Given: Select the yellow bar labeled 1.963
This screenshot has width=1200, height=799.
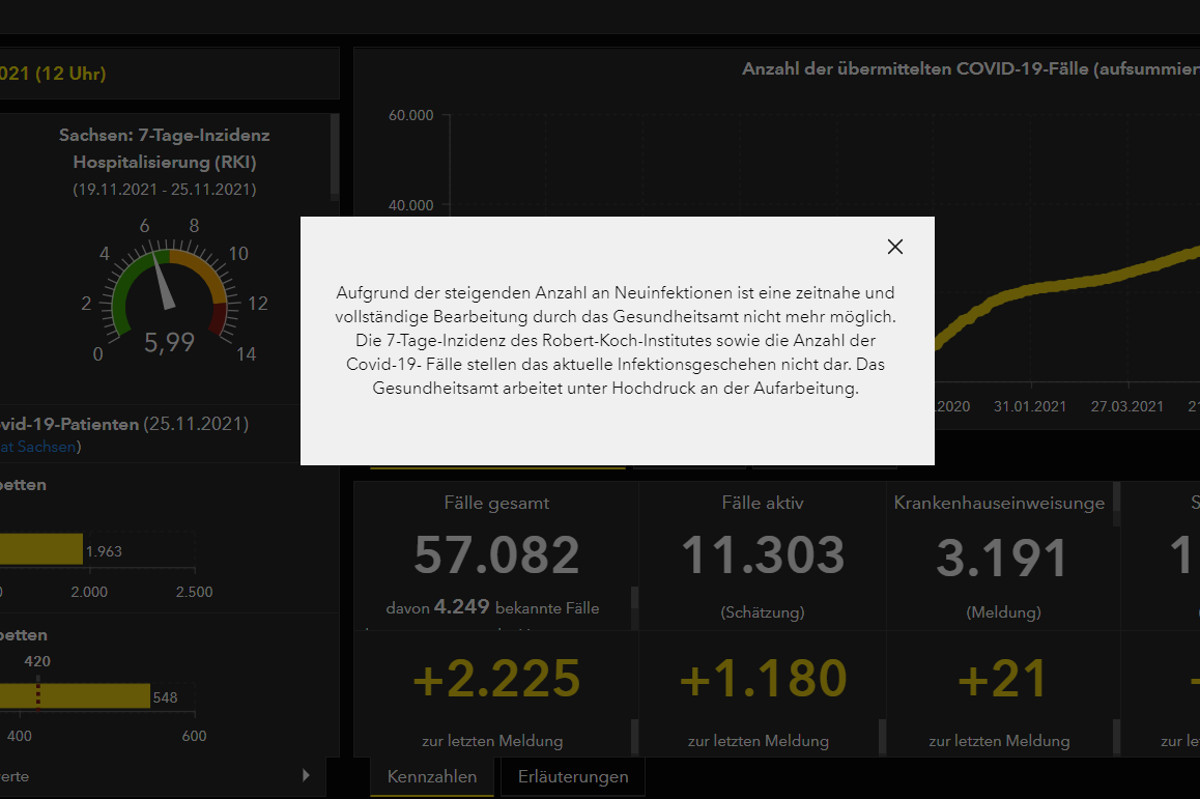Looking at the screenshot, I should click(x=40, y=549).
